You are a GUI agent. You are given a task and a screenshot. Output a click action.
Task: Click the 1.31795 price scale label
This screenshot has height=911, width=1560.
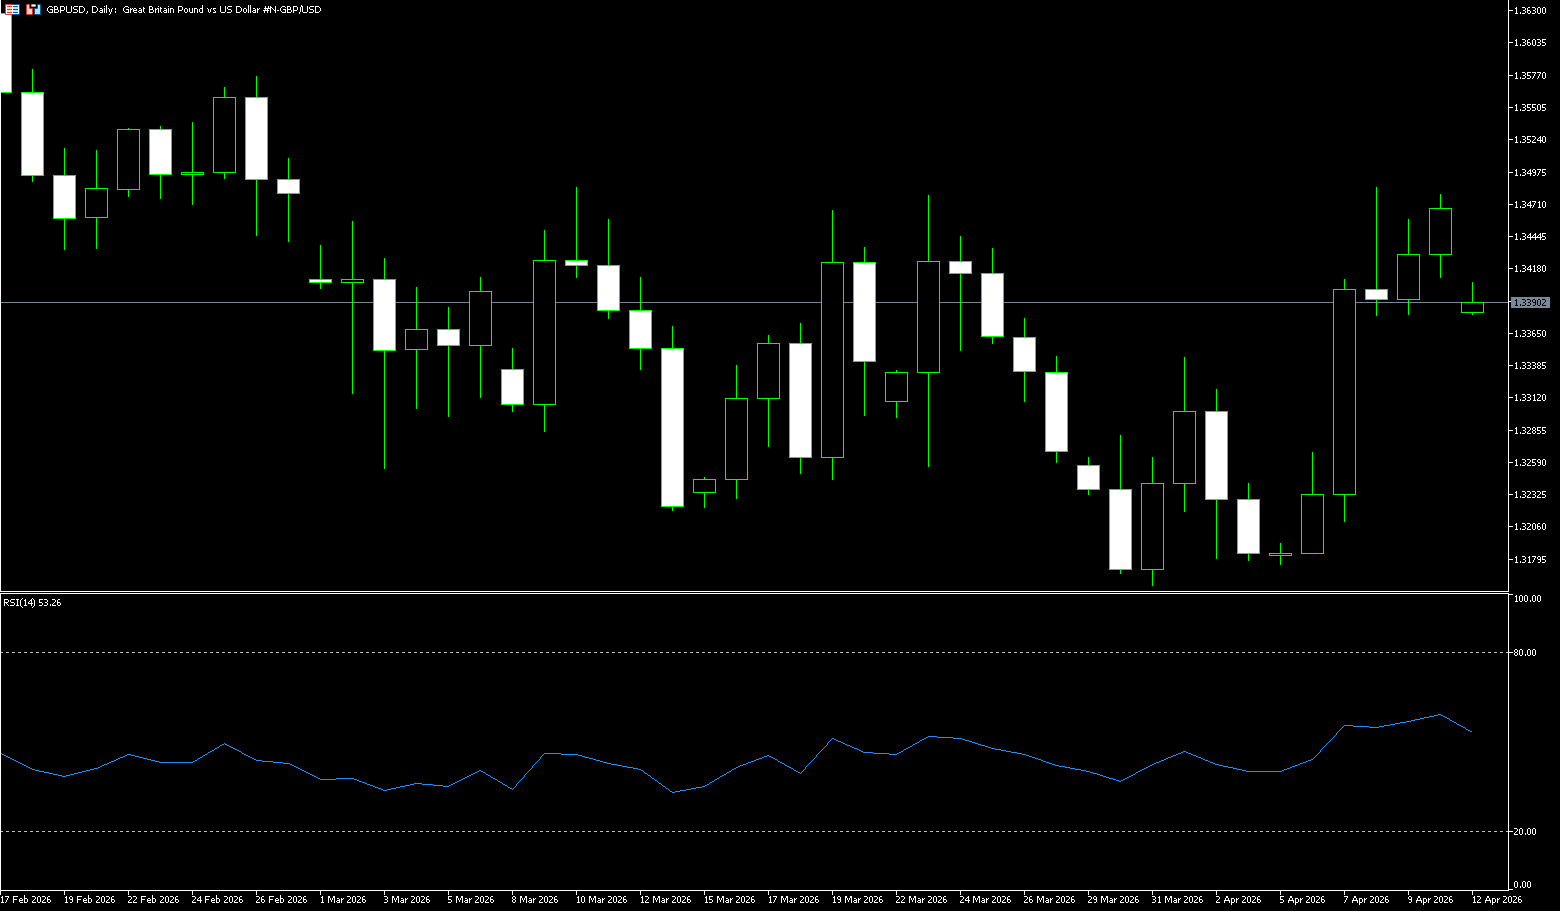[1530, 559]
